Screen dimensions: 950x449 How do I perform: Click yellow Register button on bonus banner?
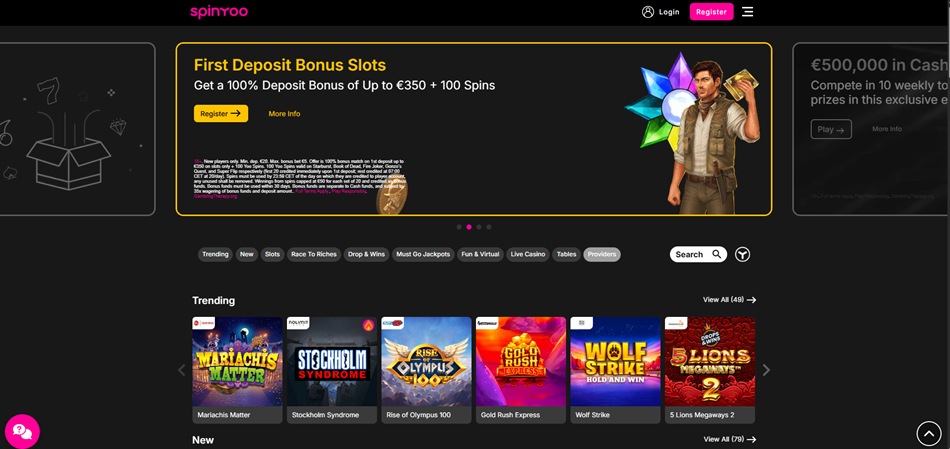click(221, 113)
